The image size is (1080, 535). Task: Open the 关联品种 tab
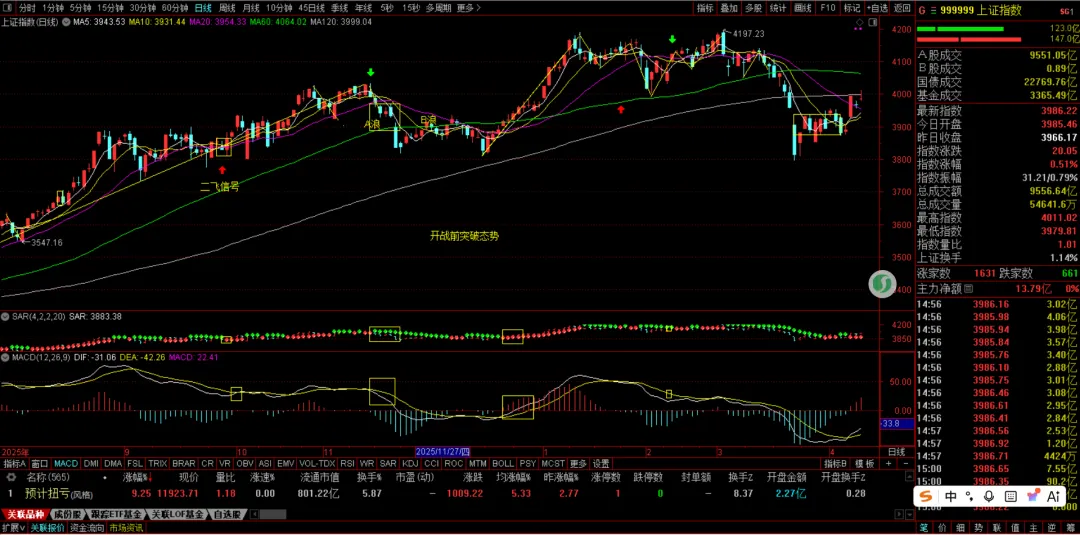(x=25, y=514)
